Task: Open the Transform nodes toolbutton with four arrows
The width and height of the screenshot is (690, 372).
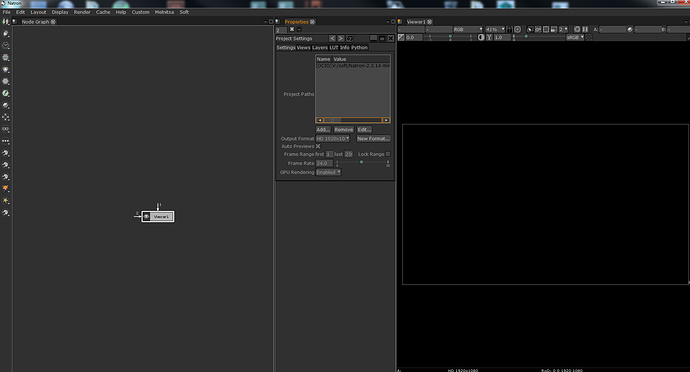Action: click(6, 117)
